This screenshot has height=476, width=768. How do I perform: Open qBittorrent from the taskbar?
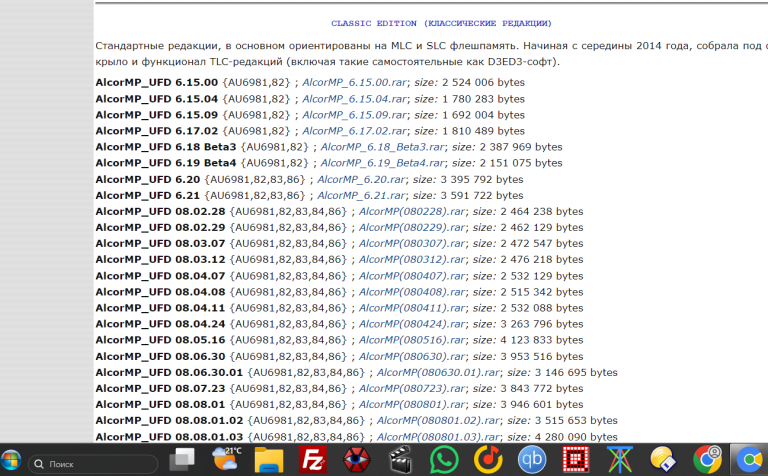pyautogui.click(x=532, y=460)
